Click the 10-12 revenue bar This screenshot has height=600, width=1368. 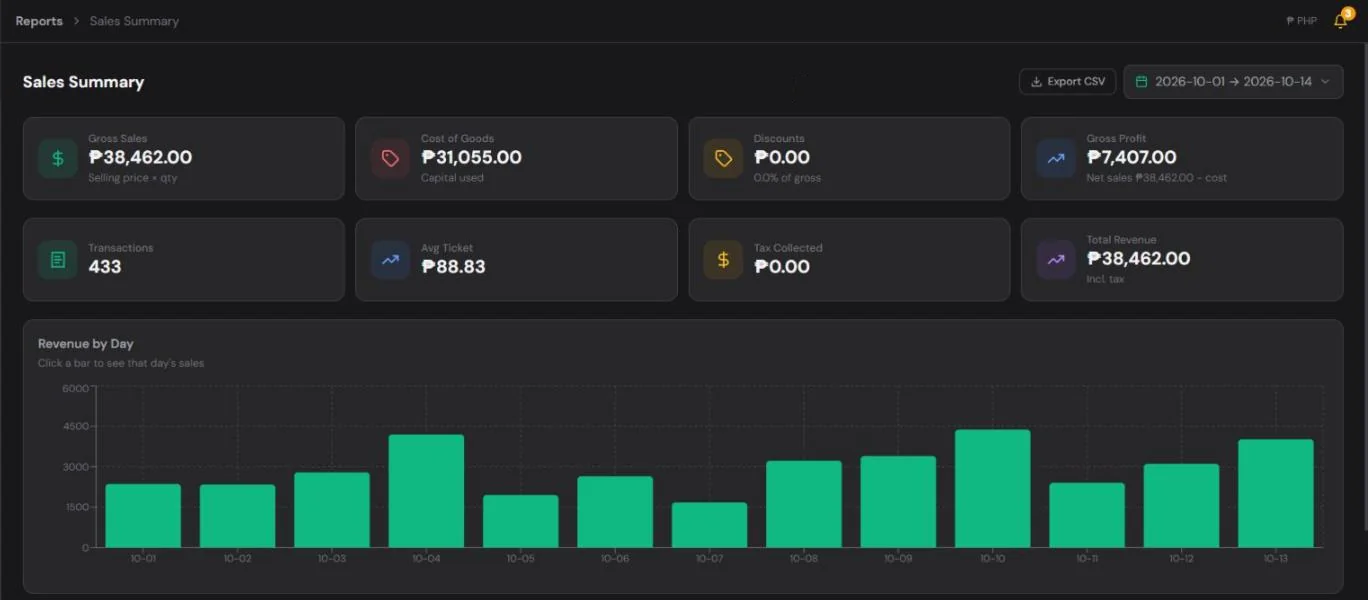pos(1181,506)
